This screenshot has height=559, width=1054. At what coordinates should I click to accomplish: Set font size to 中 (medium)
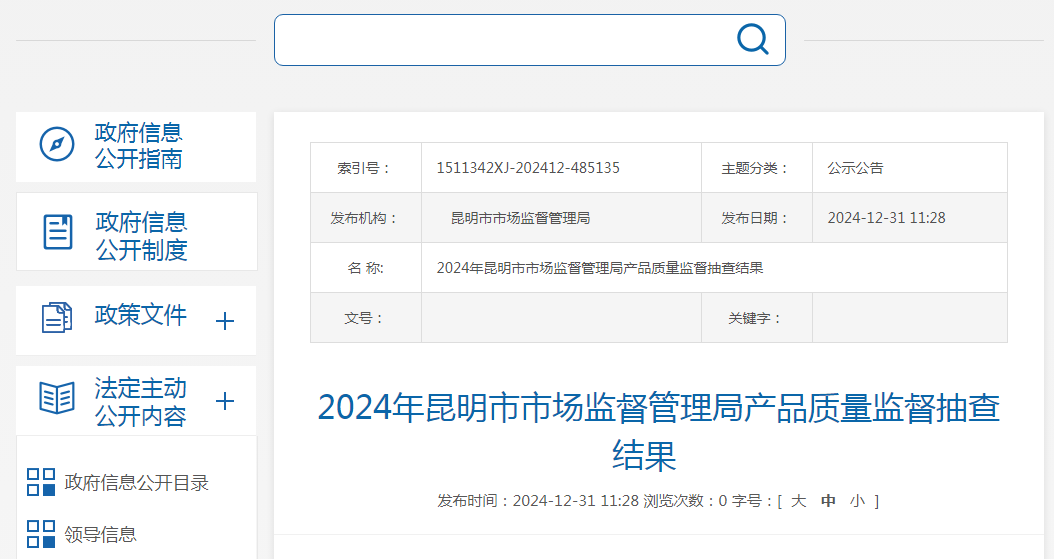coord(828,501)
